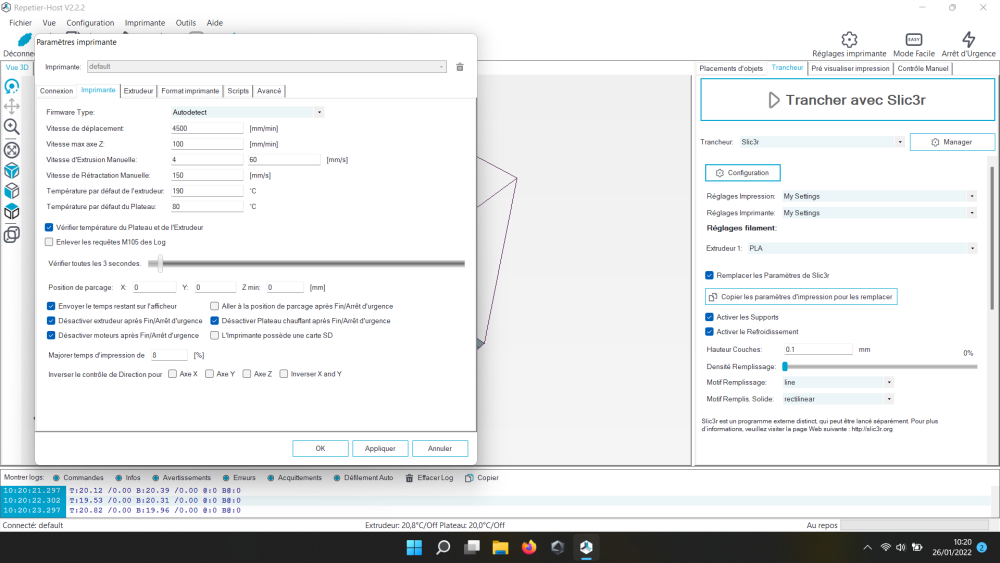Delete printer config with trash icon
1000x563 pixels.
coord(460,67)
